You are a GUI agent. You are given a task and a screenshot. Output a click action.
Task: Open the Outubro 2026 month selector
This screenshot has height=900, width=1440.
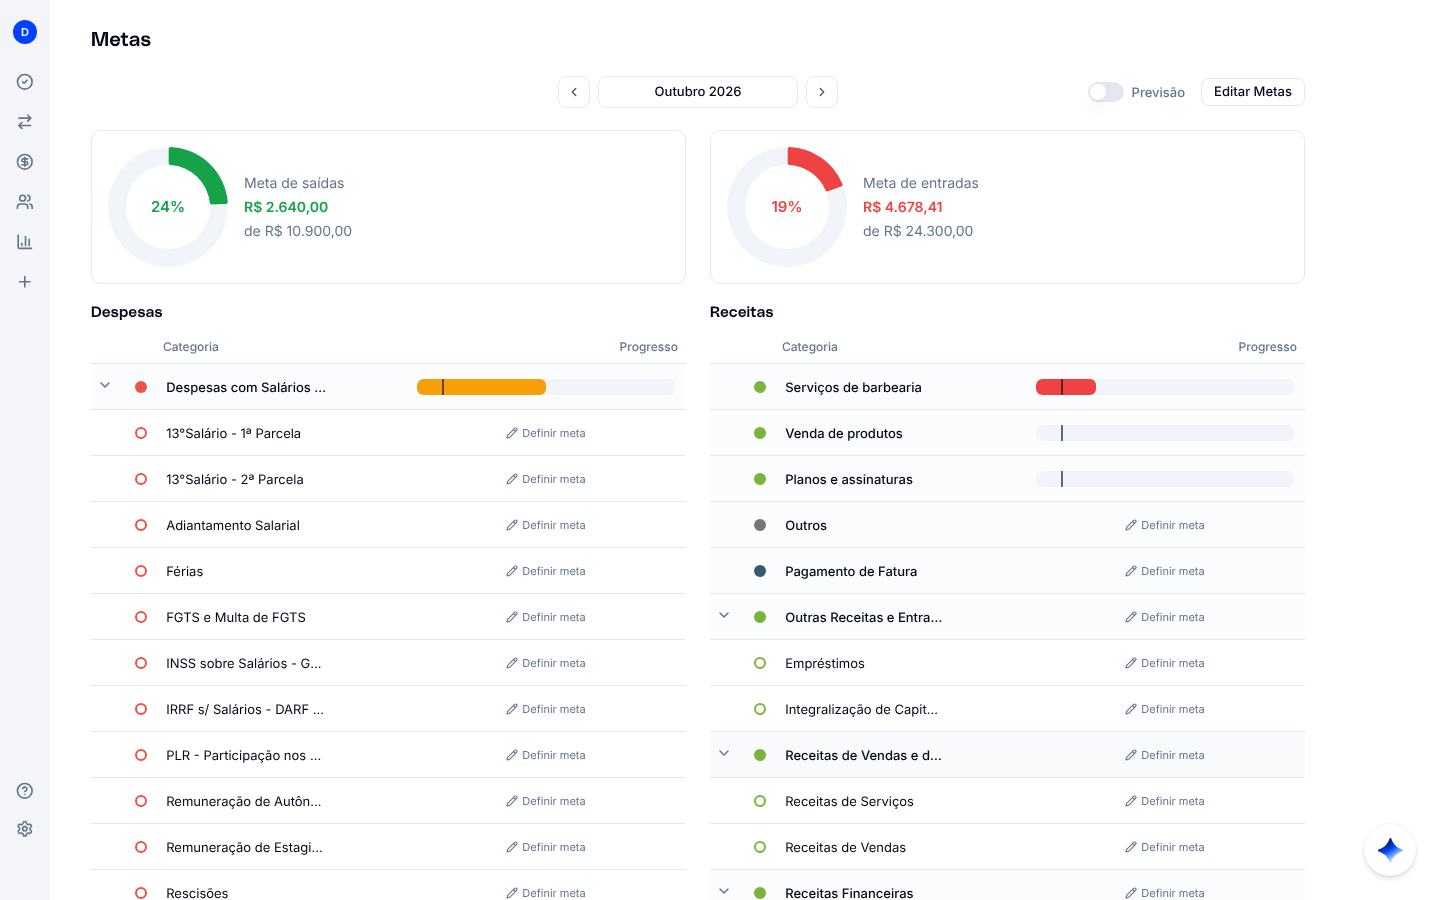698,92
